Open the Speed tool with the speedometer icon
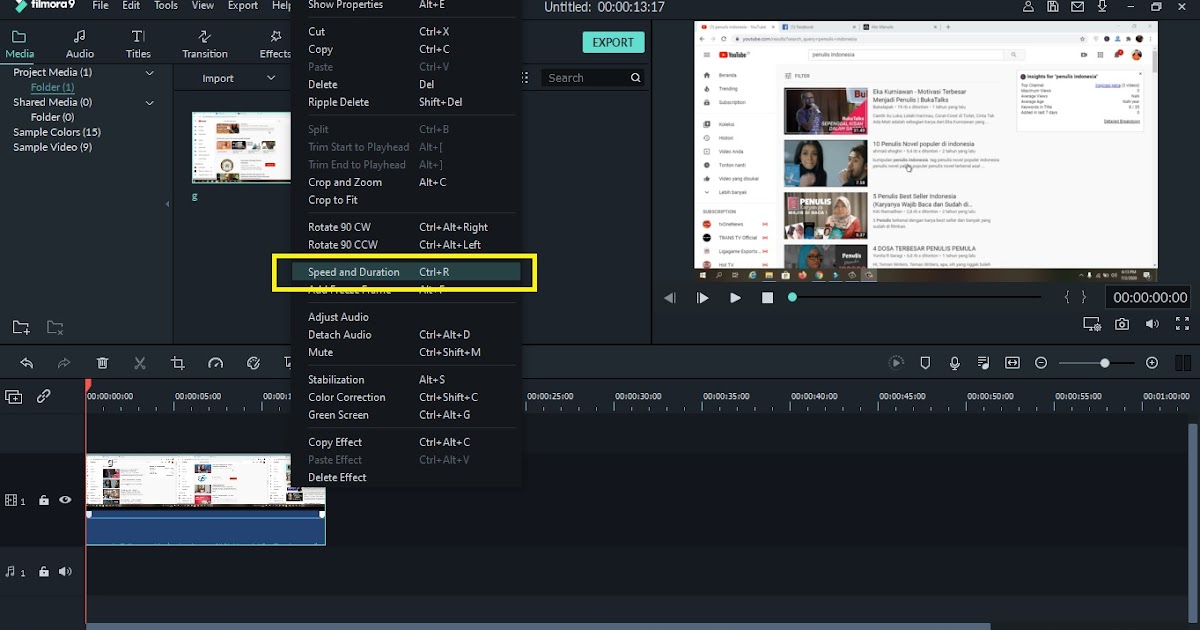This screenshot has height=630, width=1200. tap(216, 363)
